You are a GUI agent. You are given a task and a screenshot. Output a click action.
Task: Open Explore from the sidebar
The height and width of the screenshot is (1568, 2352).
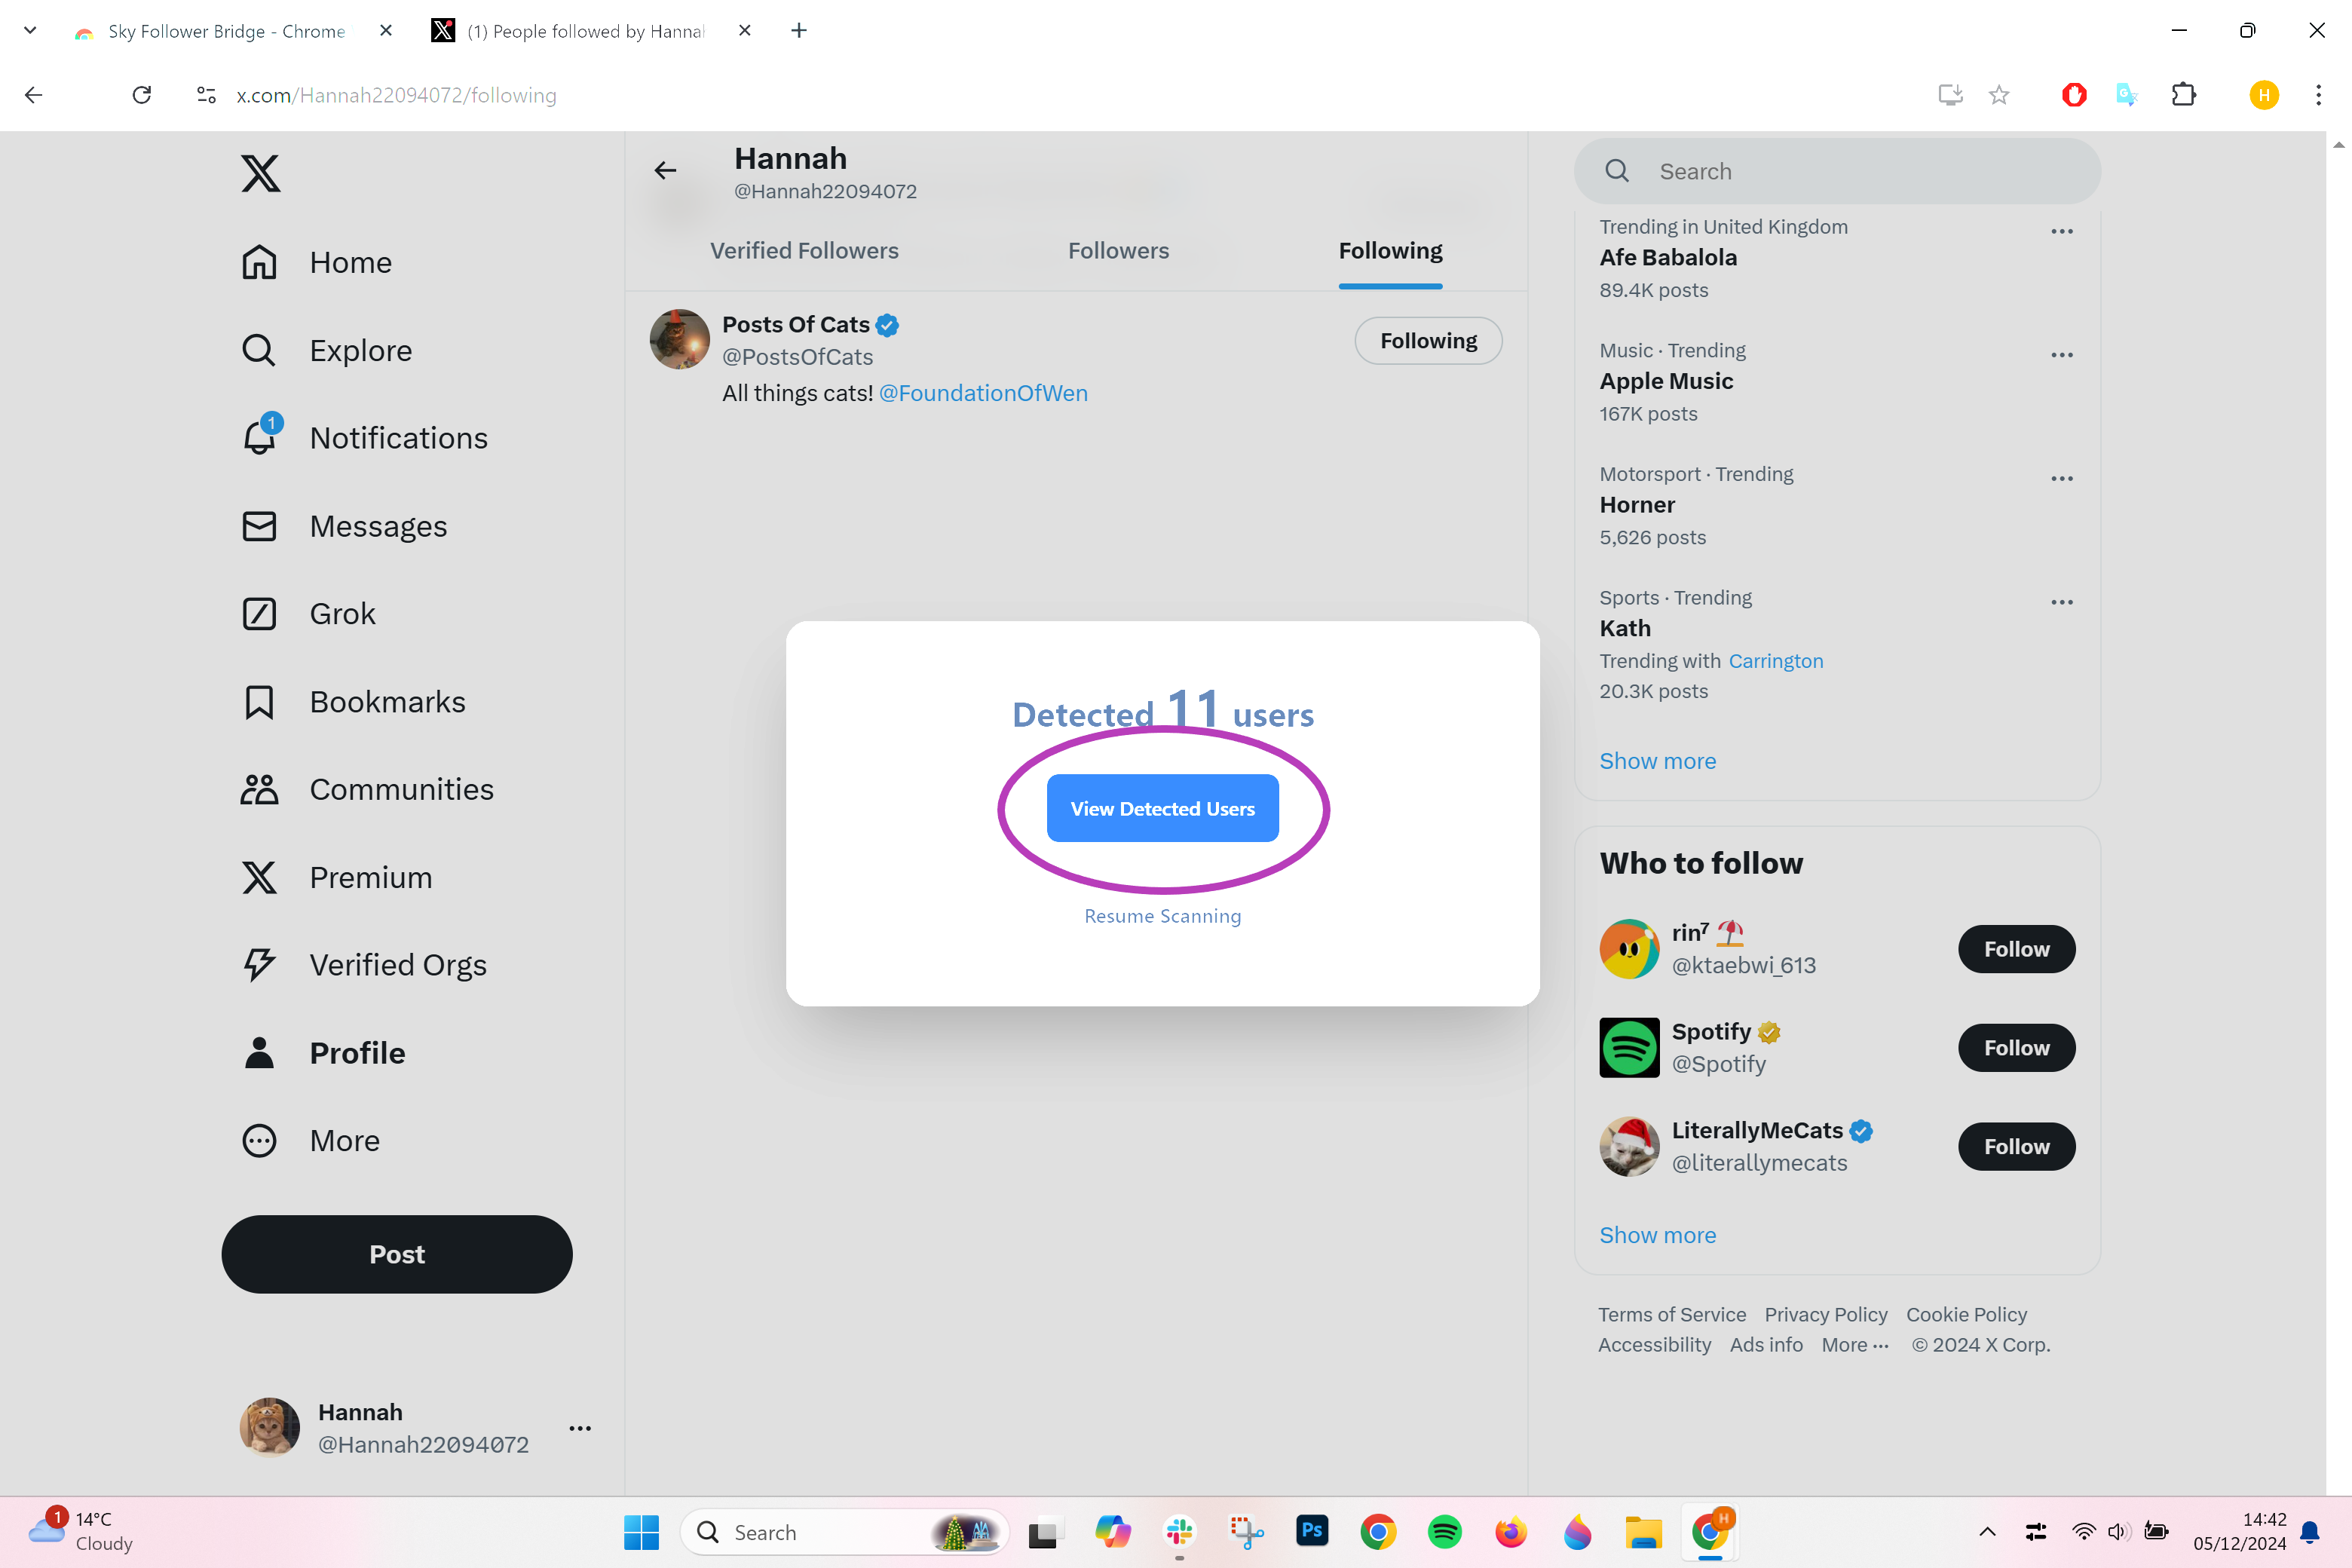pyautogui.click(x=326, y=350)
